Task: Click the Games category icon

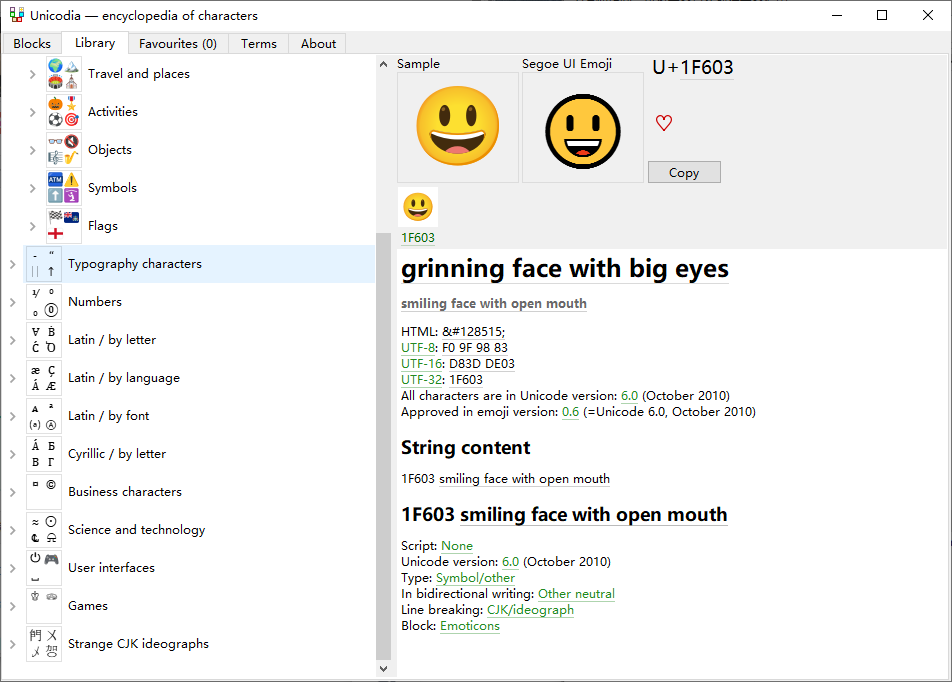Action: click(x=44, y=606)
